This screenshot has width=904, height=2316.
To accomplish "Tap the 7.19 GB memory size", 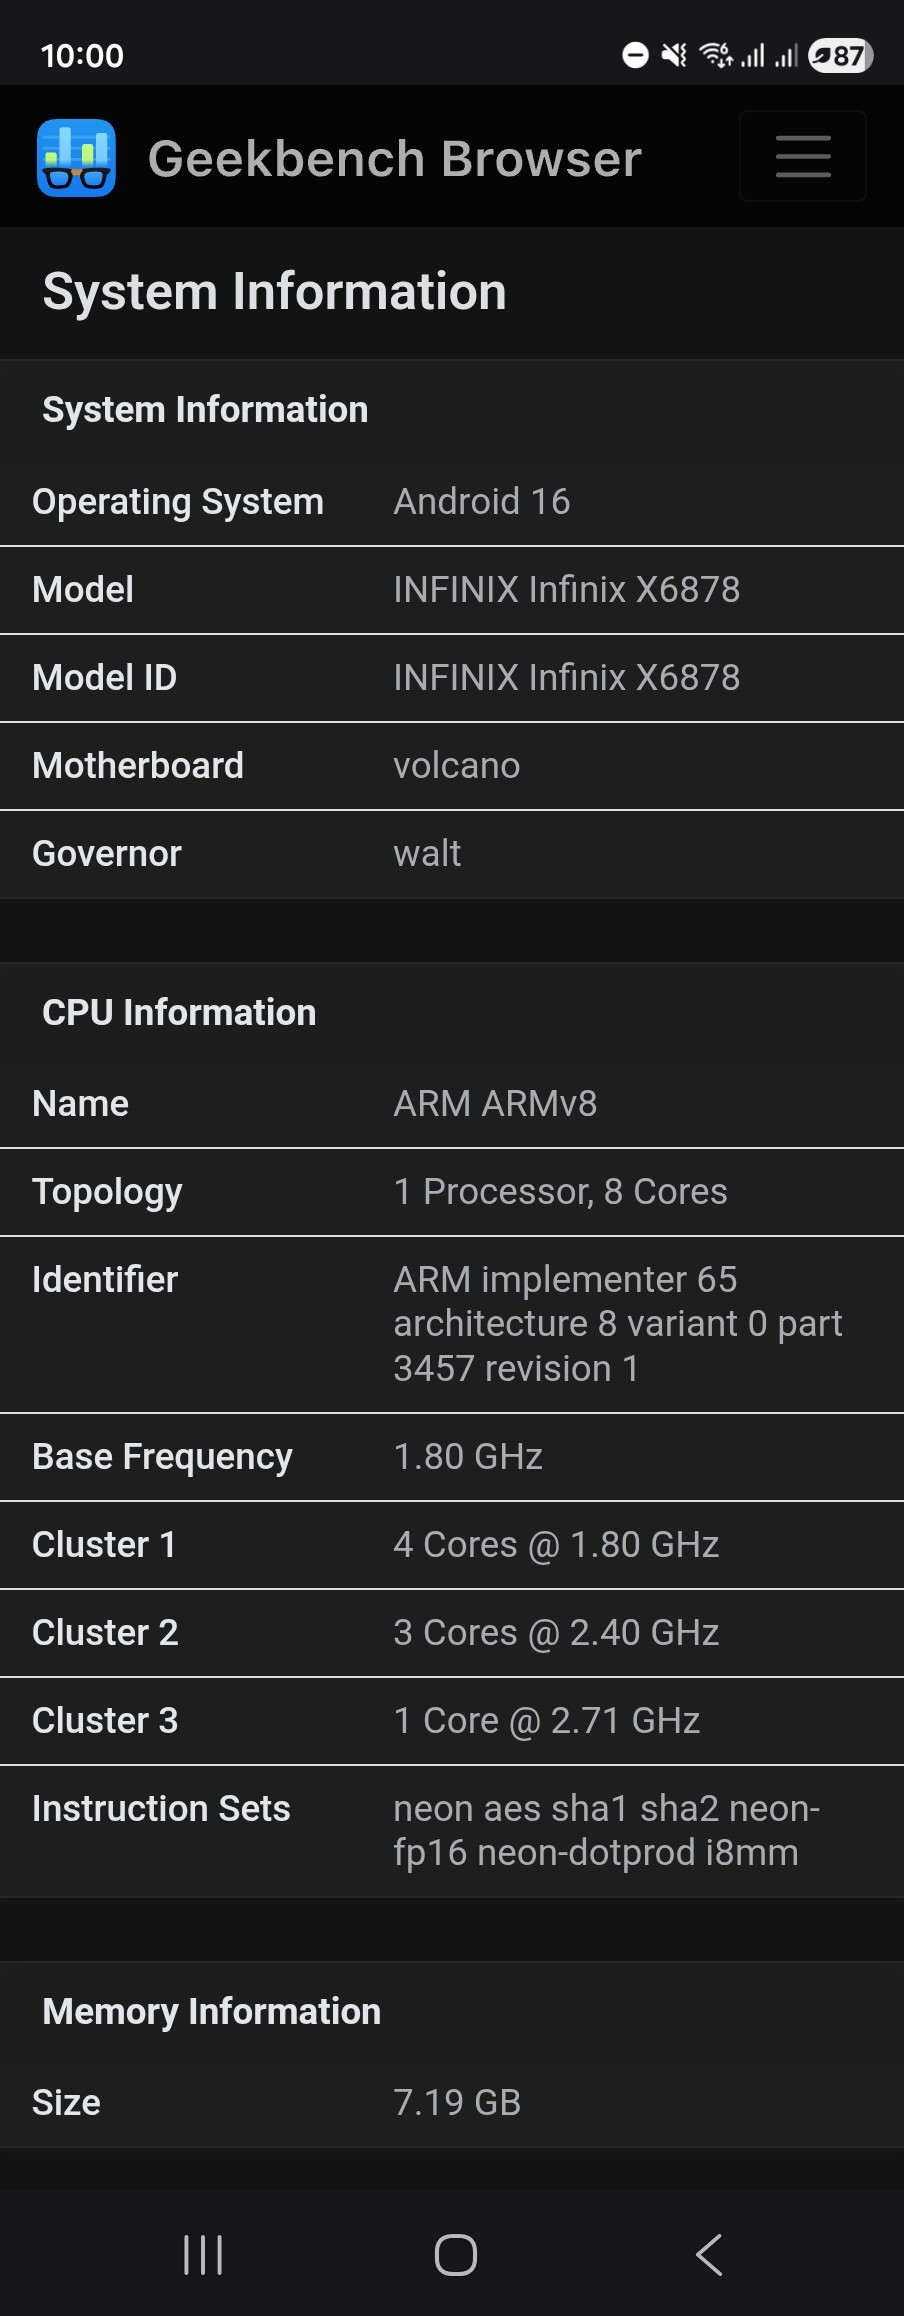I will (x=457, y=2102).
